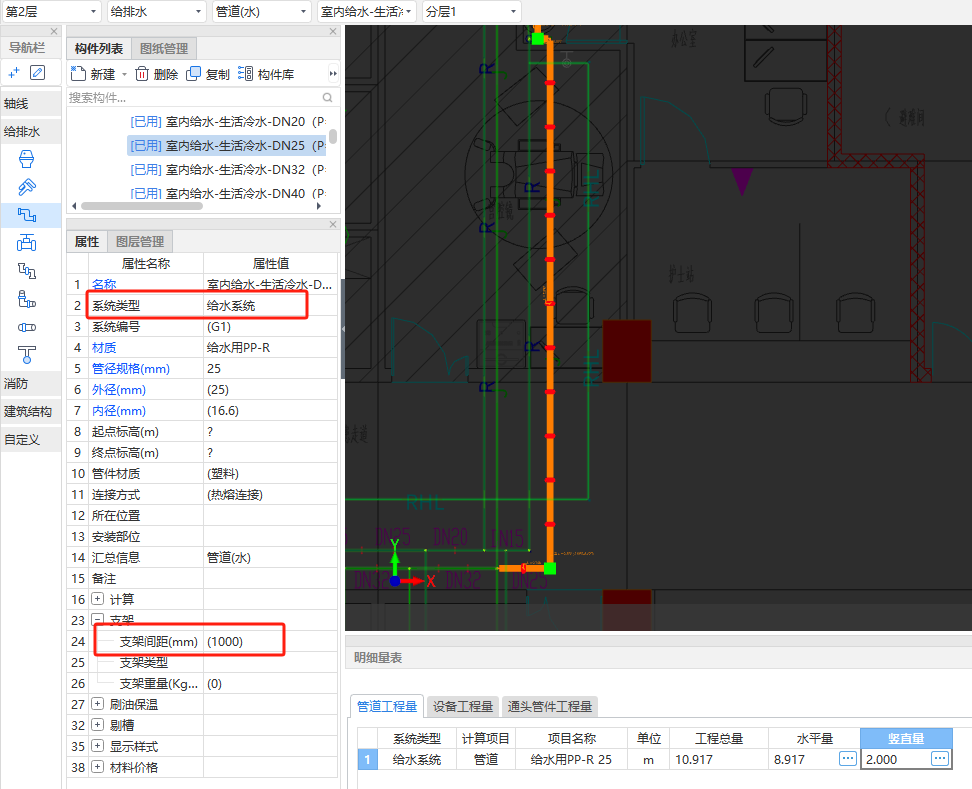This screenshot has height=789, width=972.
Task: Open the 给排水 navigation section
Action: click(31, 131)
